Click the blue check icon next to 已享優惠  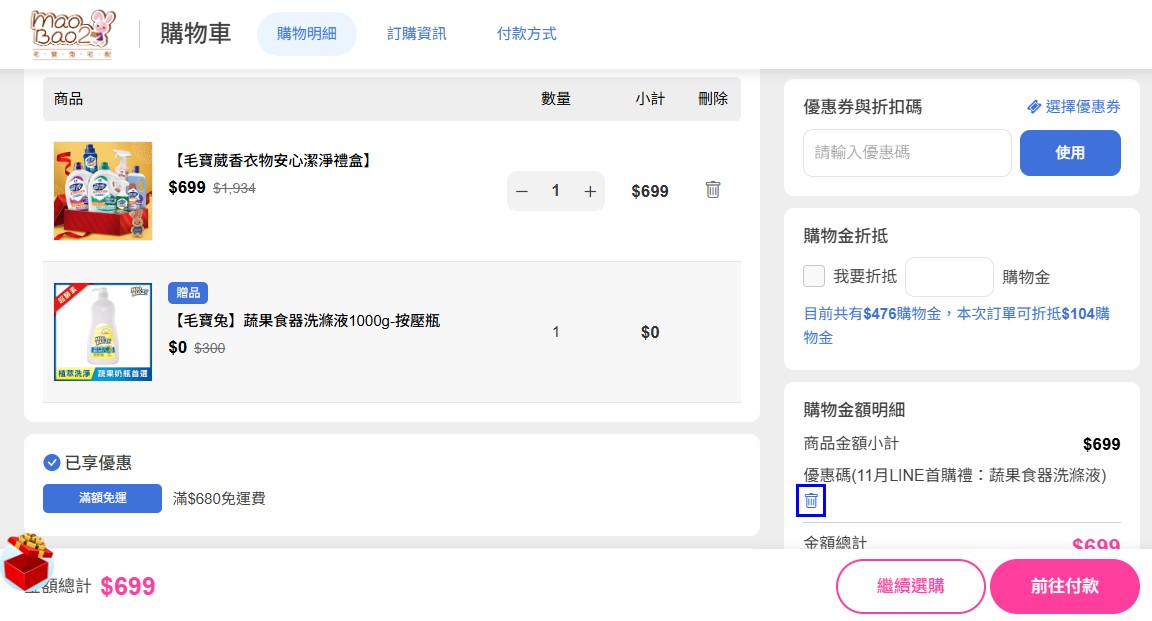(x=51, y=462)
